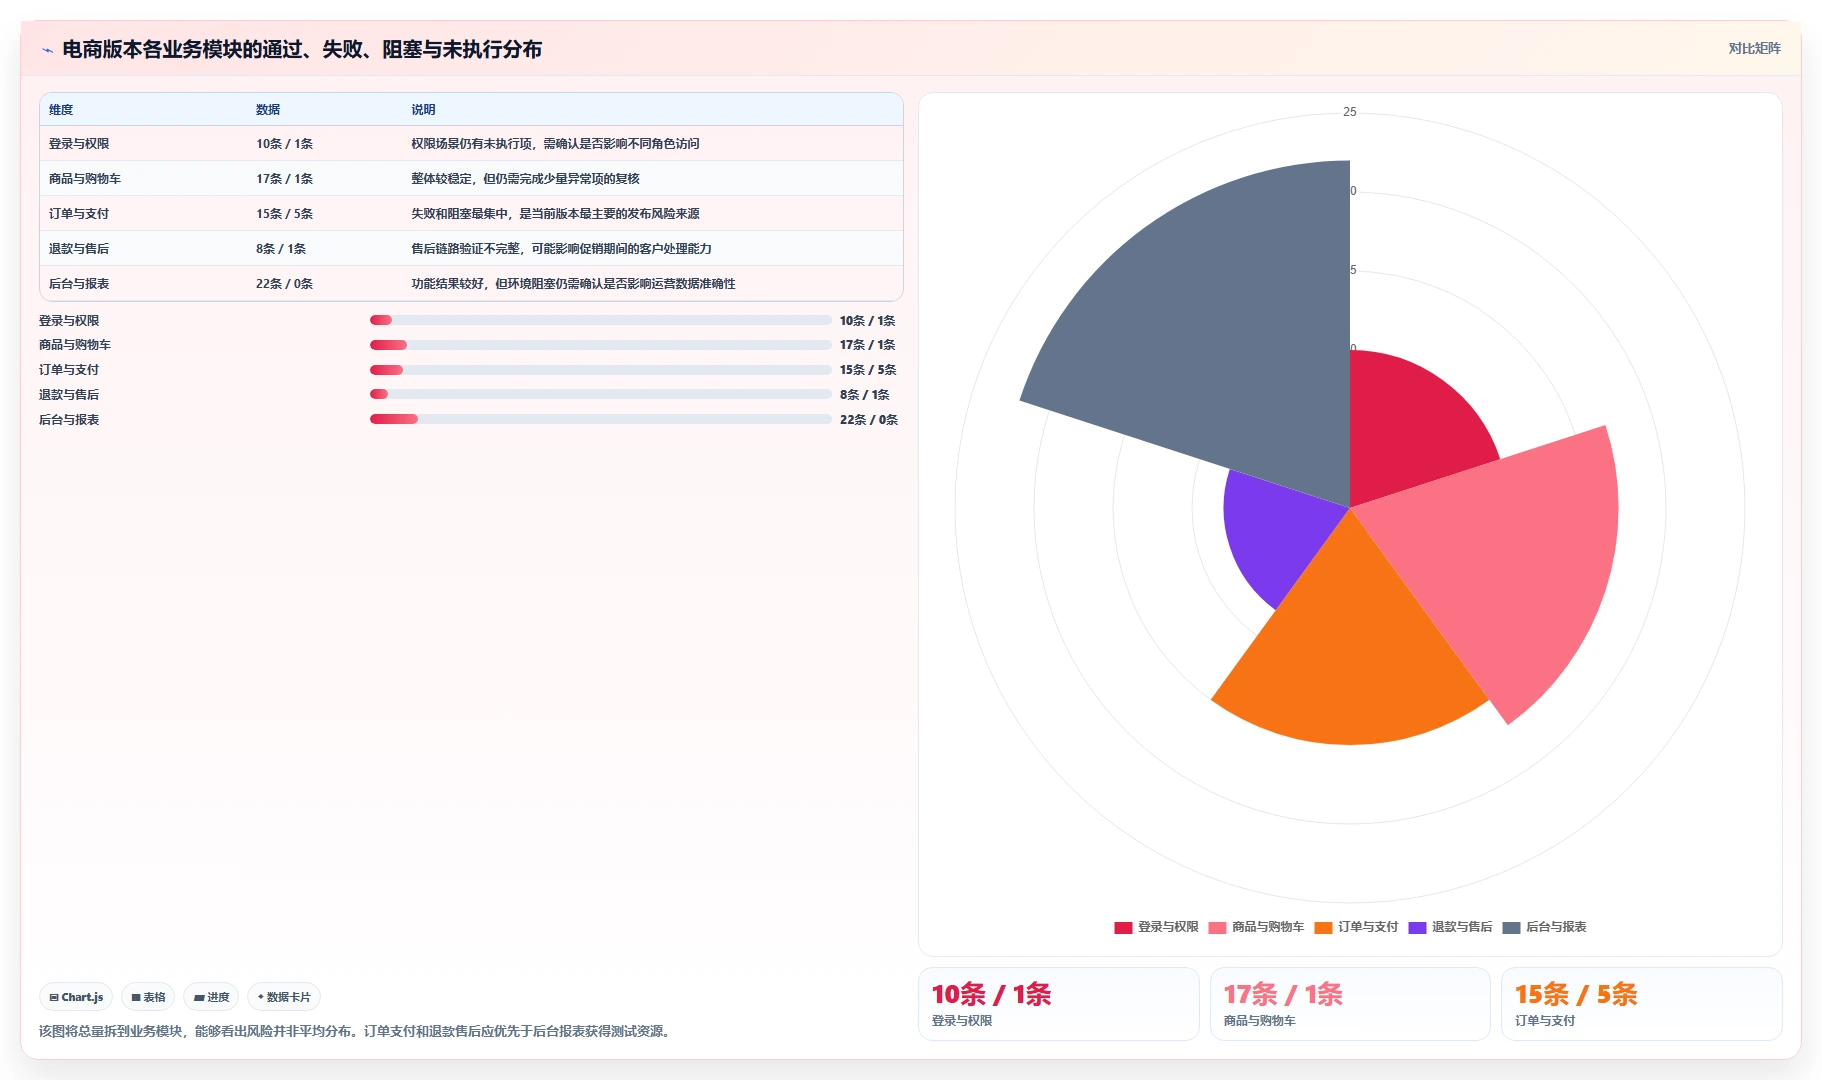Open the 10条 / 1条 登录与权限 data card
This screenshot has height=1080, width=1822.
[1059, 1004]
